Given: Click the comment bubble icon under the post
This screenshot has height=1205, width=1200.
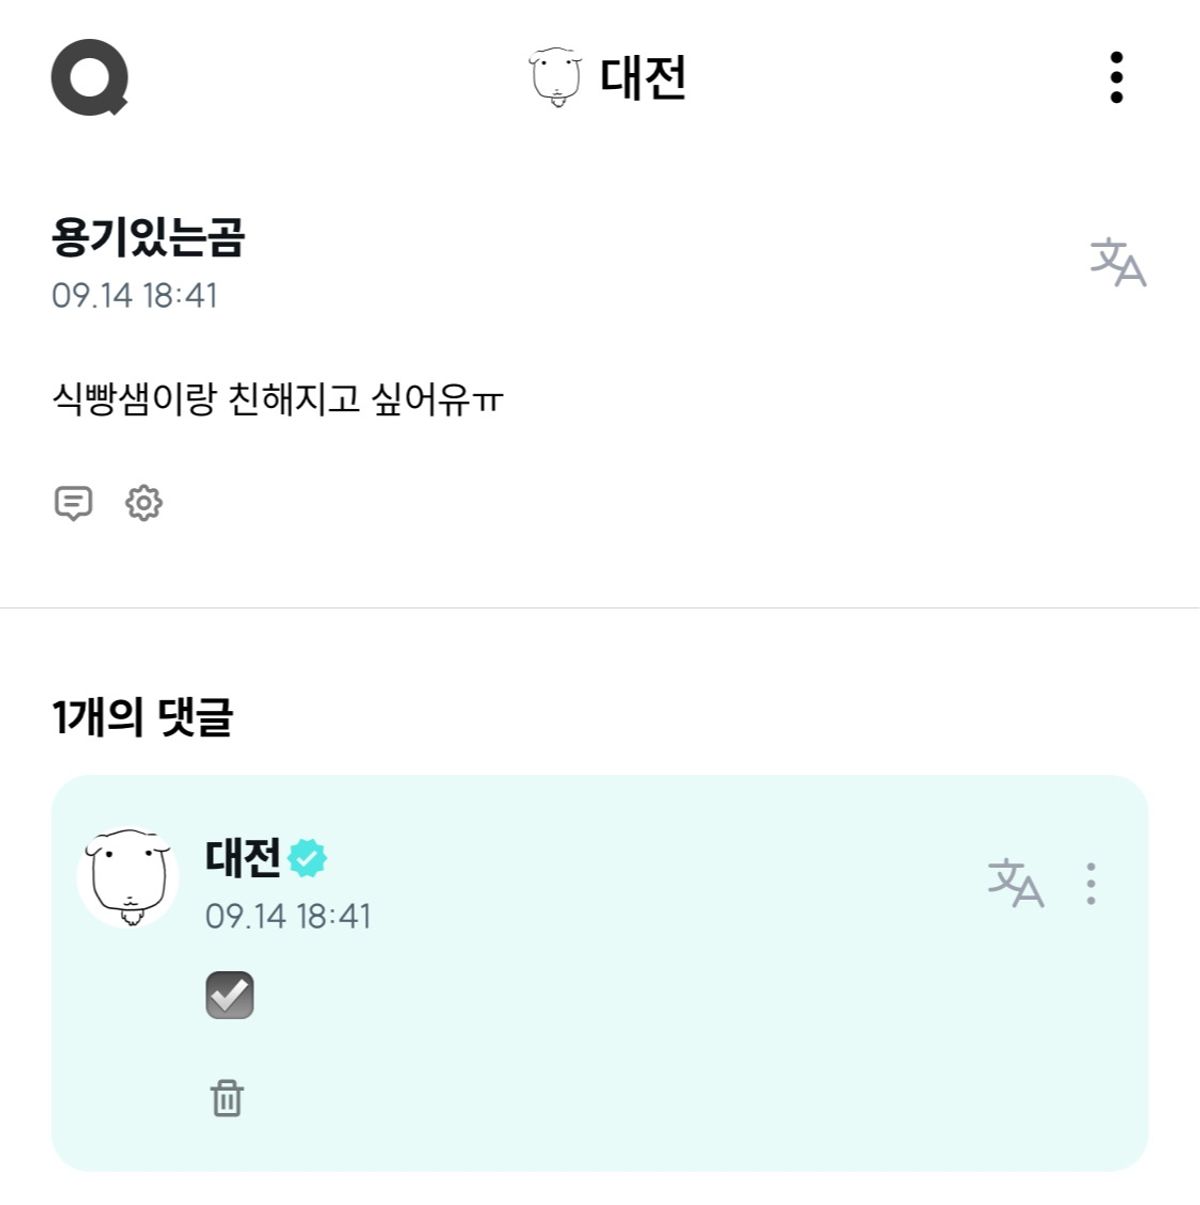Looking at the screenshot, I should 73,503.
